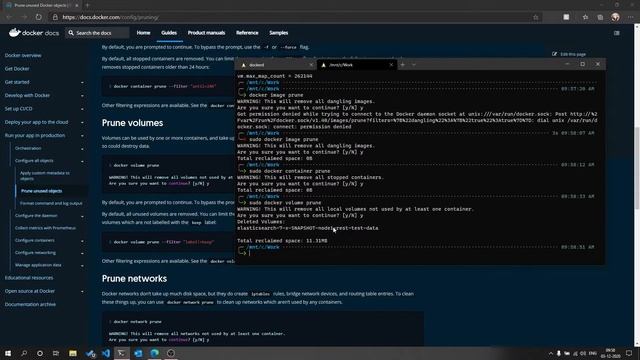This screenshot has height=360, width=640.
Task: Add this page to favorites star
Action: coord(536,17)
